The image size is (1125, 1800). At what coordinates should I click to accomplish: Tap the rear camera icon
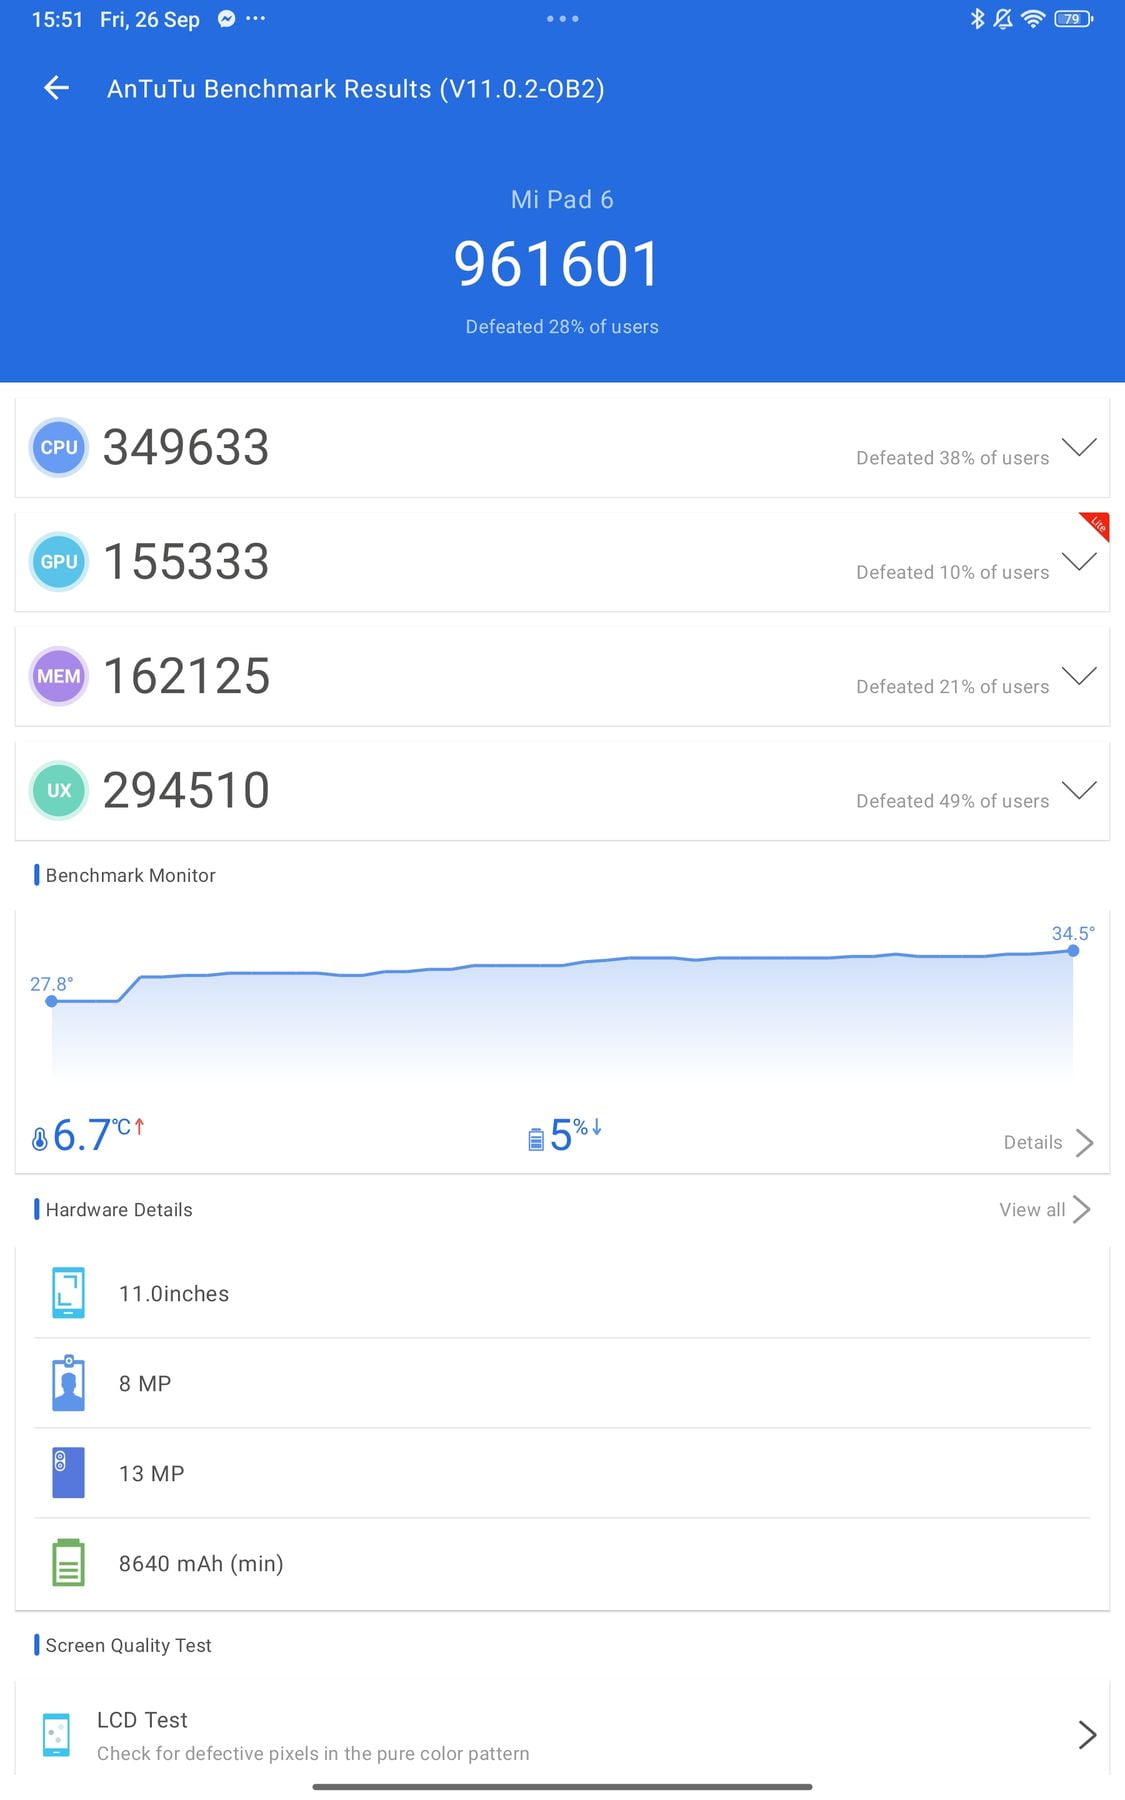point(68,1472)
